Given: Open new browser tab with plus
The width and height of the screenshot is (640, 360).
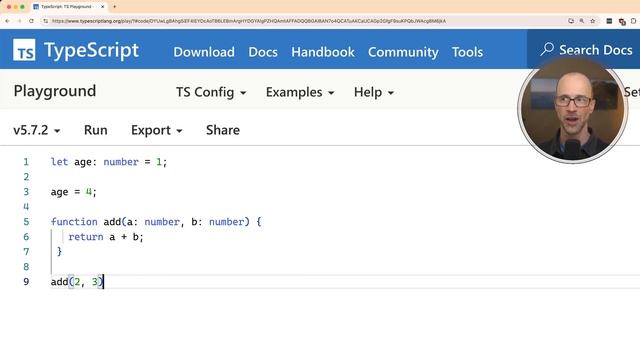Looking at the screenshot, I should (x=114, y=7).
